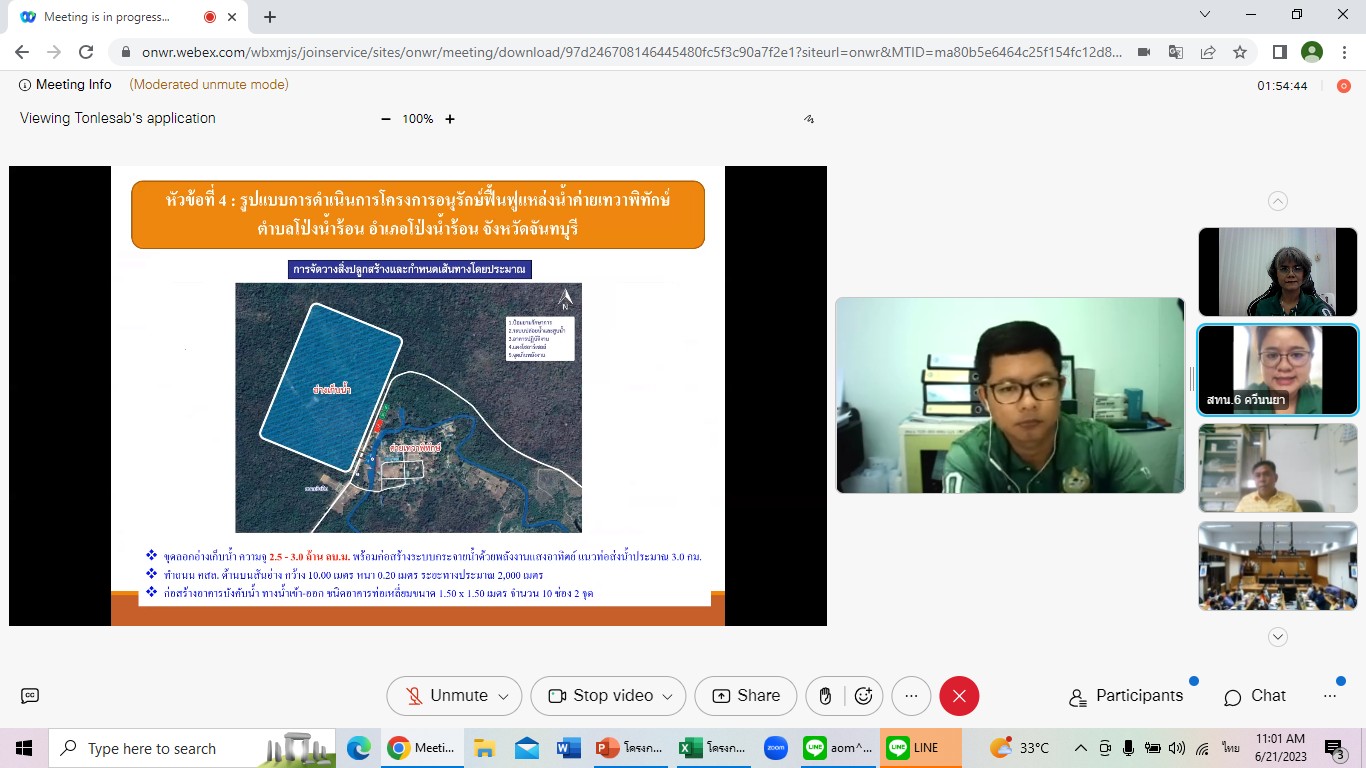The width and height of the screenshot is (1366, 768).
Task: Raise hand in the meeting
Action: click(x=825, y=696)
